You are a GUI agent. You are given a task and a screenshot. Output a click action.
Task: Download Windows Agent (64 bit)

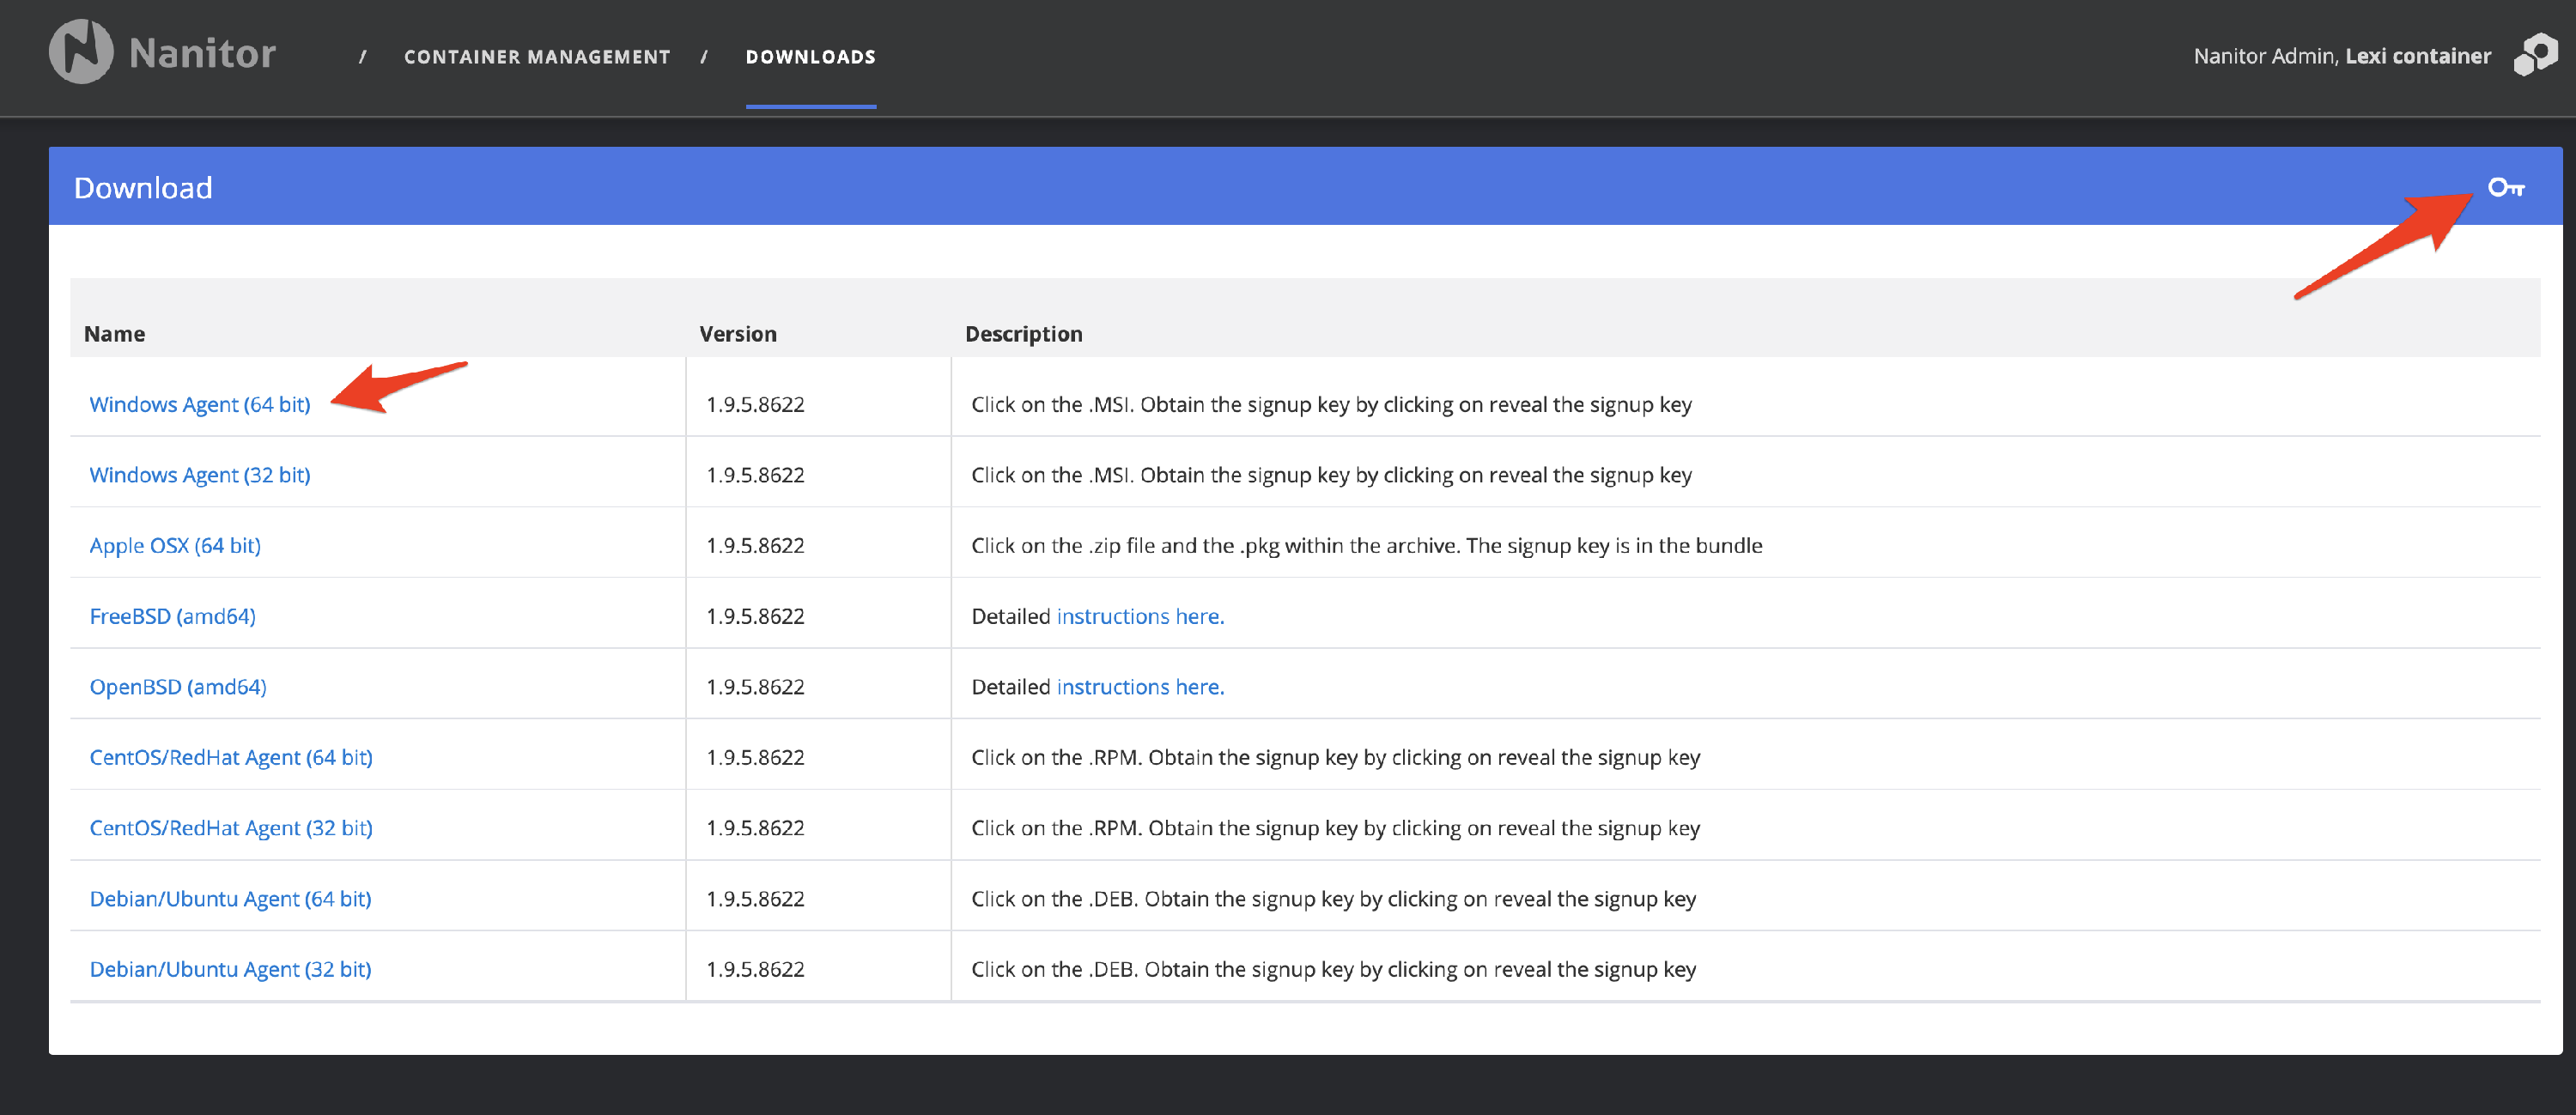(x=200, y=404)
